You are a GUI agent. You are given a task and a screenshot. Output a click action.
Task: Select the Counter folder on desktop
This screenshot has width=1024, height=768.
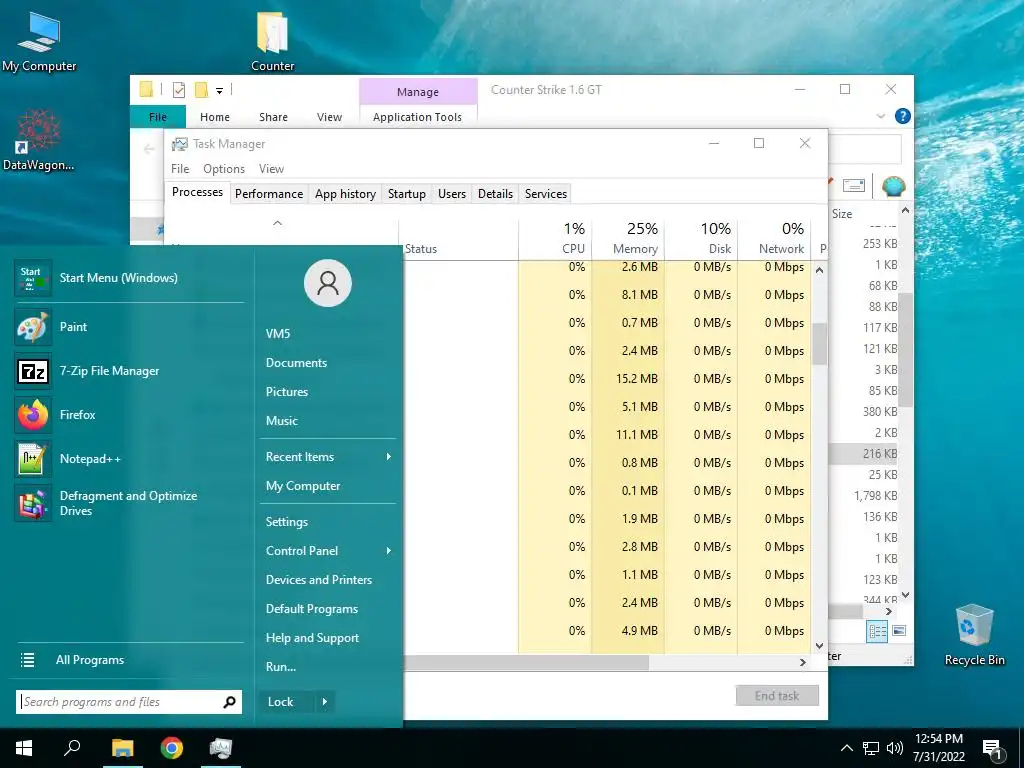pos(272,41)
